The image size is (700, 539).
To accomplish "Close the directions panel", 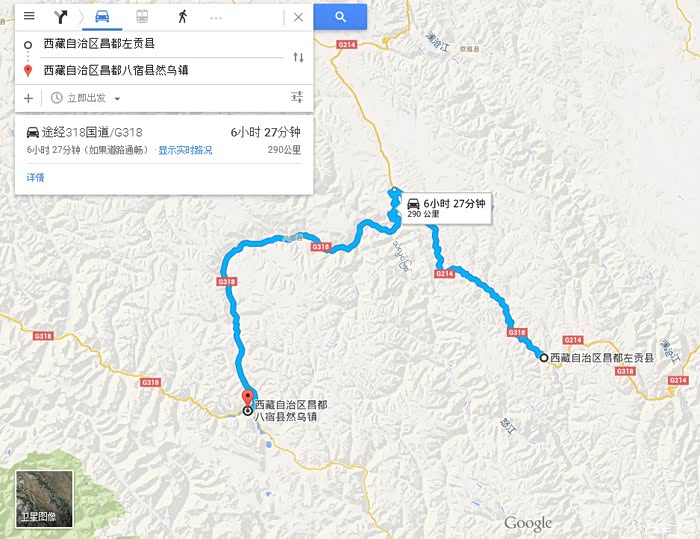I will click(x=298, y=17).
